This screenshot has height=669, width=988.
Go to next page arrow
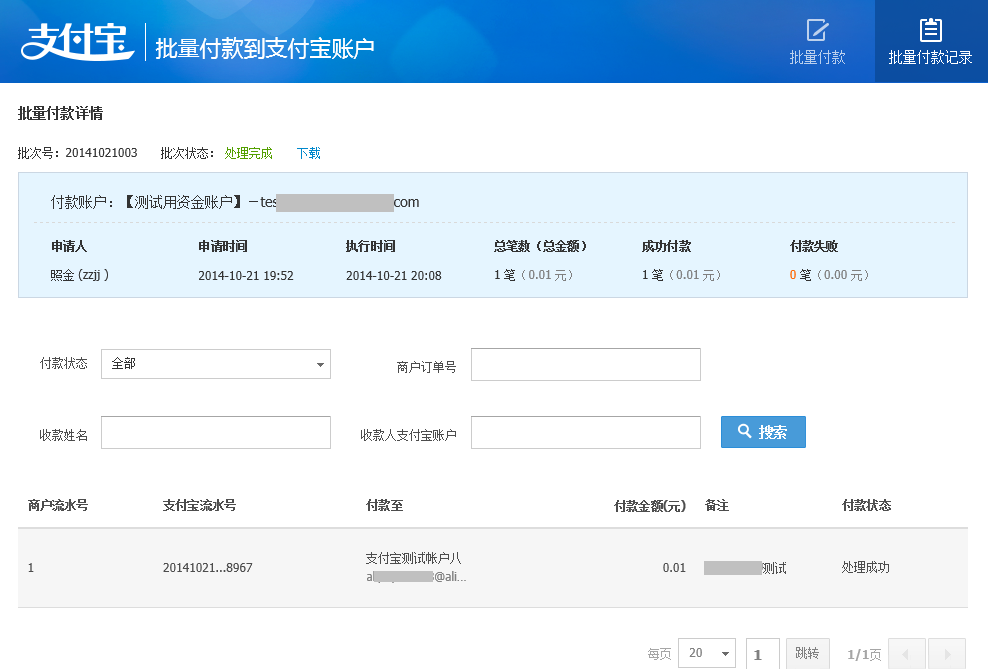[947, 654]
